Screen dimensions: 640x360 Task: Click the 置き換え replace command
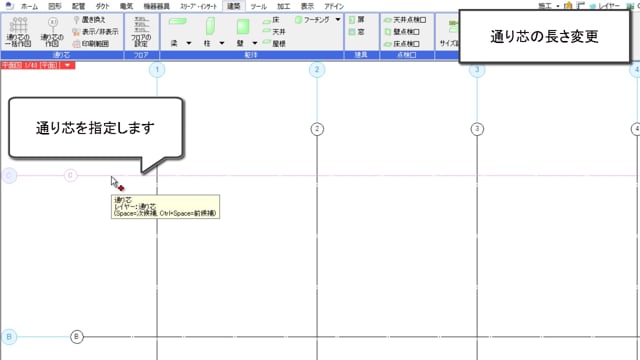point(89,20)
